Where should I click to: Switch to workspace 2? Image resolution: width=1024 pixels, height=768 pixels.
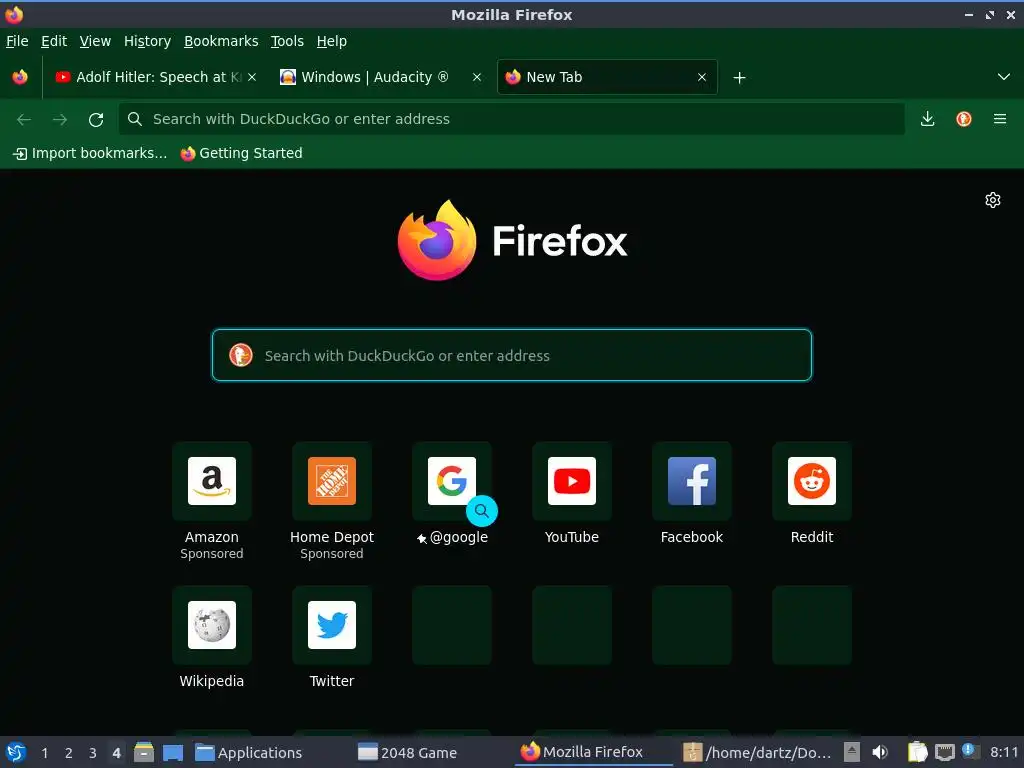pos(69,753)
